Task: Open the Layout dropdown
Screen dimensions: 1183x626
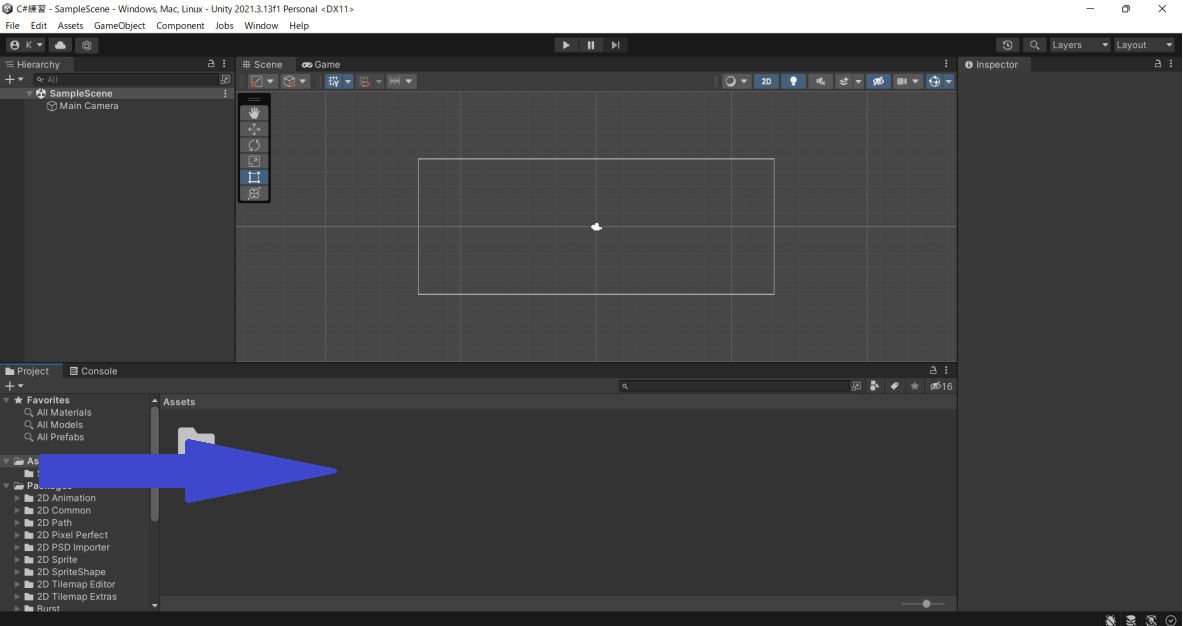Action: coord(1144,45)
